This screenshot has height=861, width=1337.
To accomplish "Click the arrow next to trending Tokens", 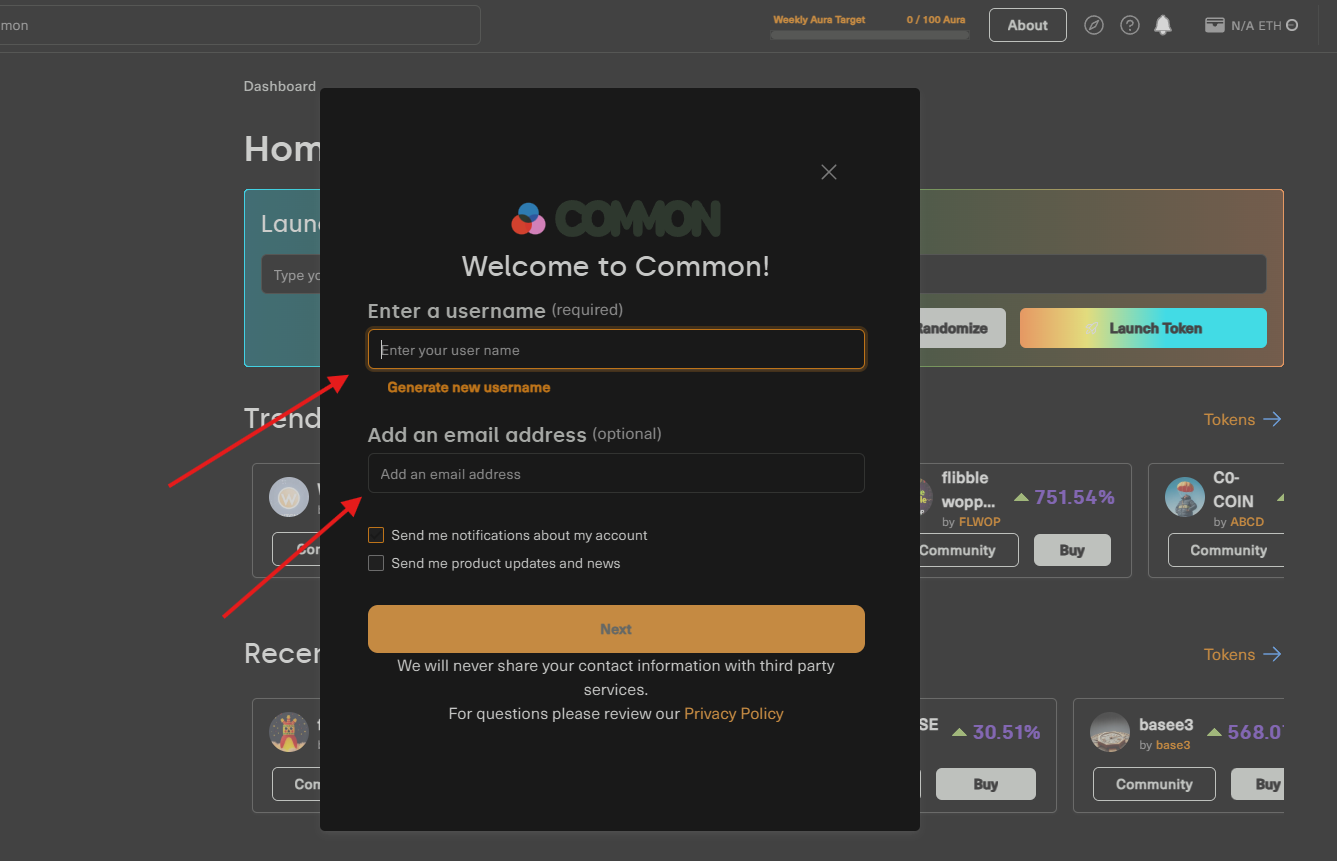I will point(1272,419).
